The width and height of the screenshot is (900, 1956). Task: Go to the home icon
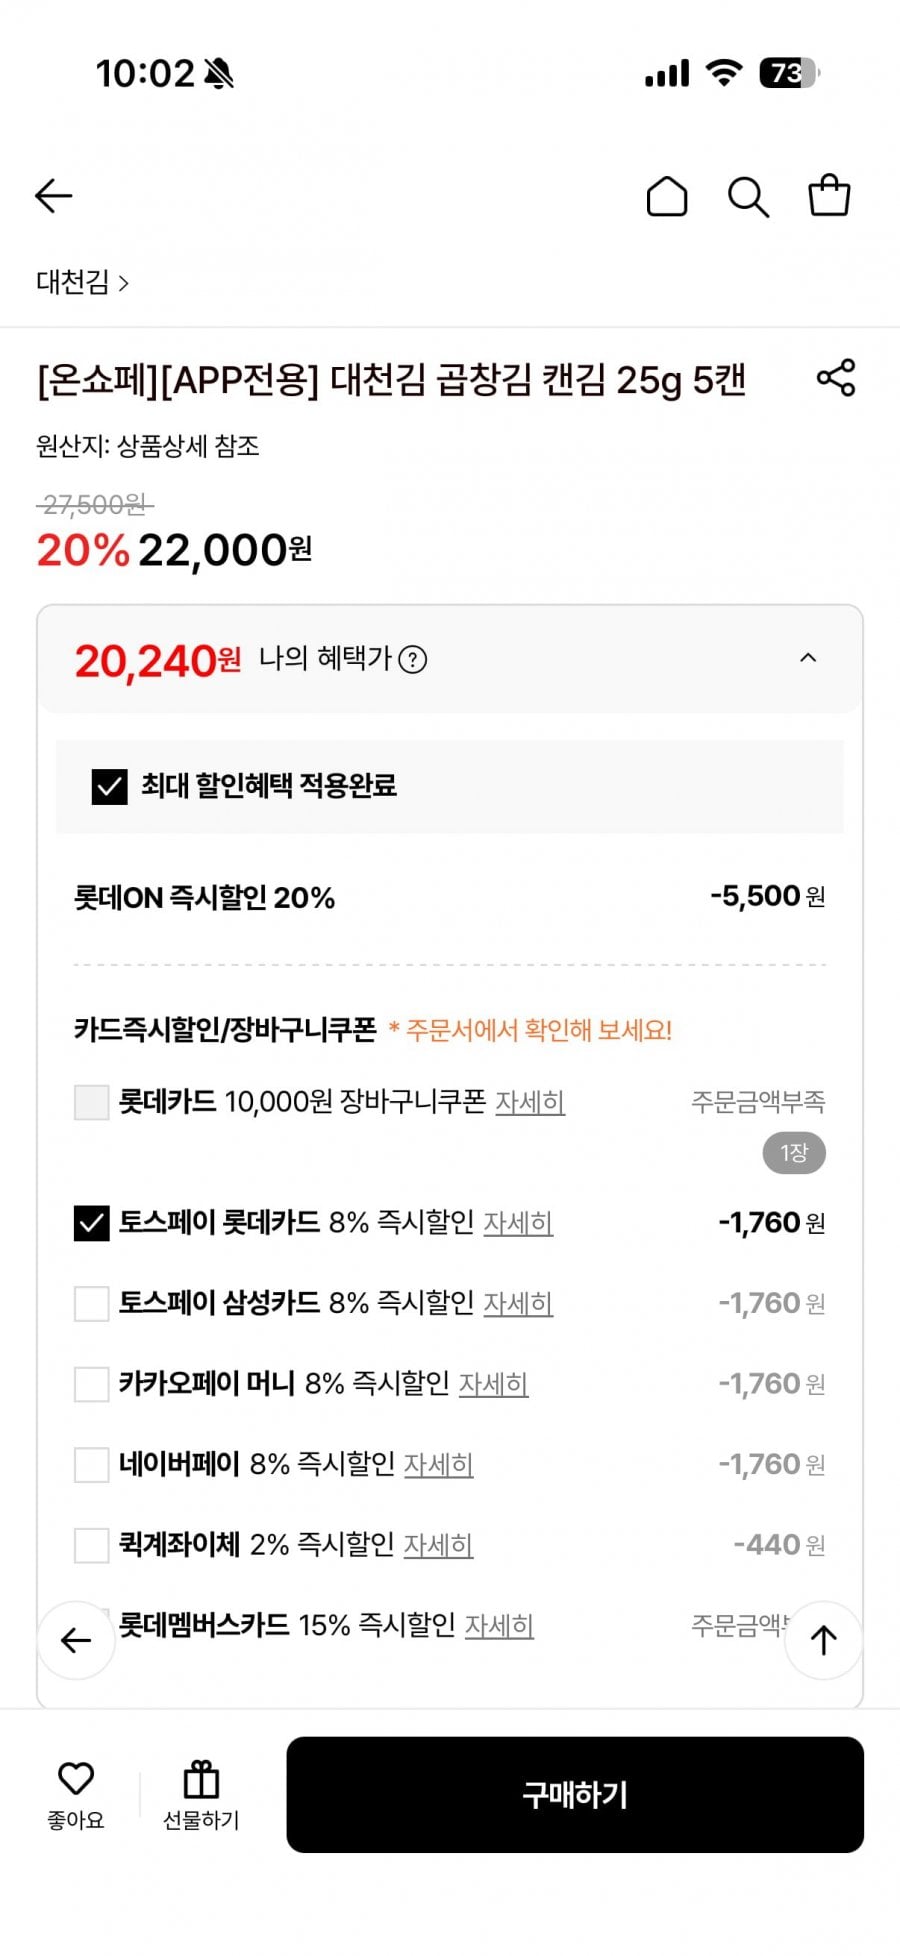coord(667,196)
